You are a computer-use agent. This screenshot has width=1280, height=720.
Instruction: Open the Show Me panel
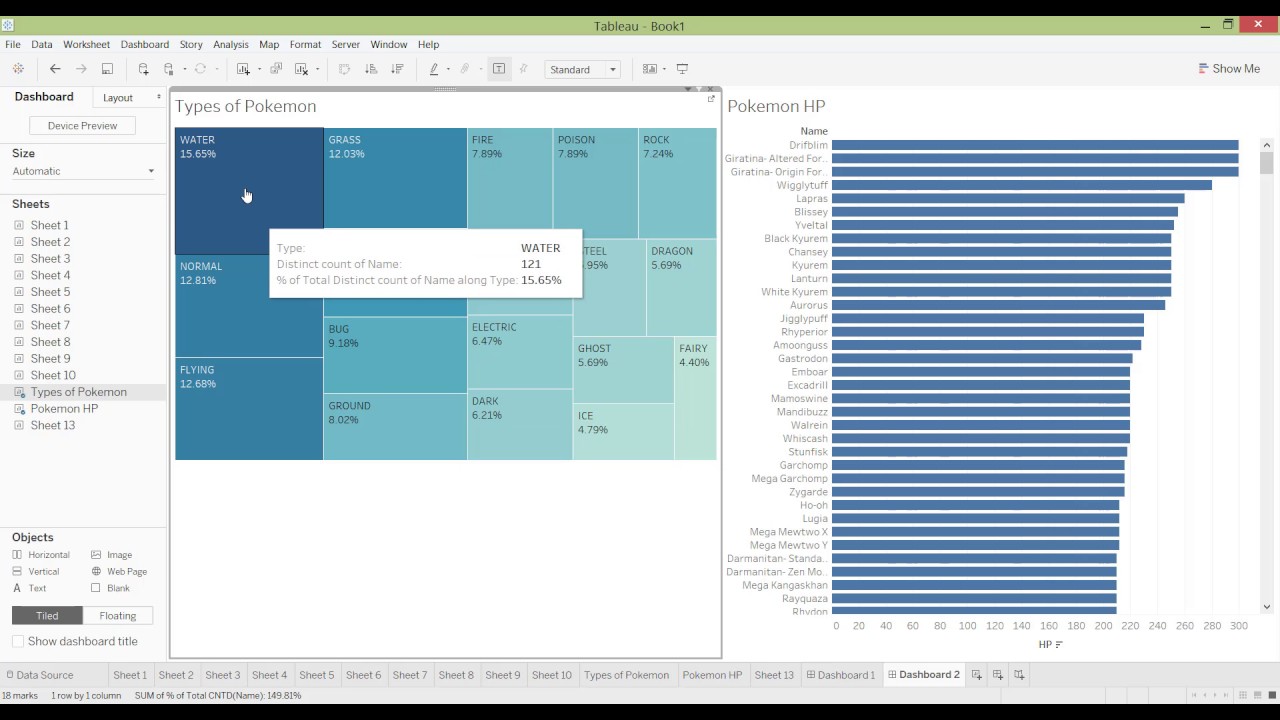click(1229, 69)
